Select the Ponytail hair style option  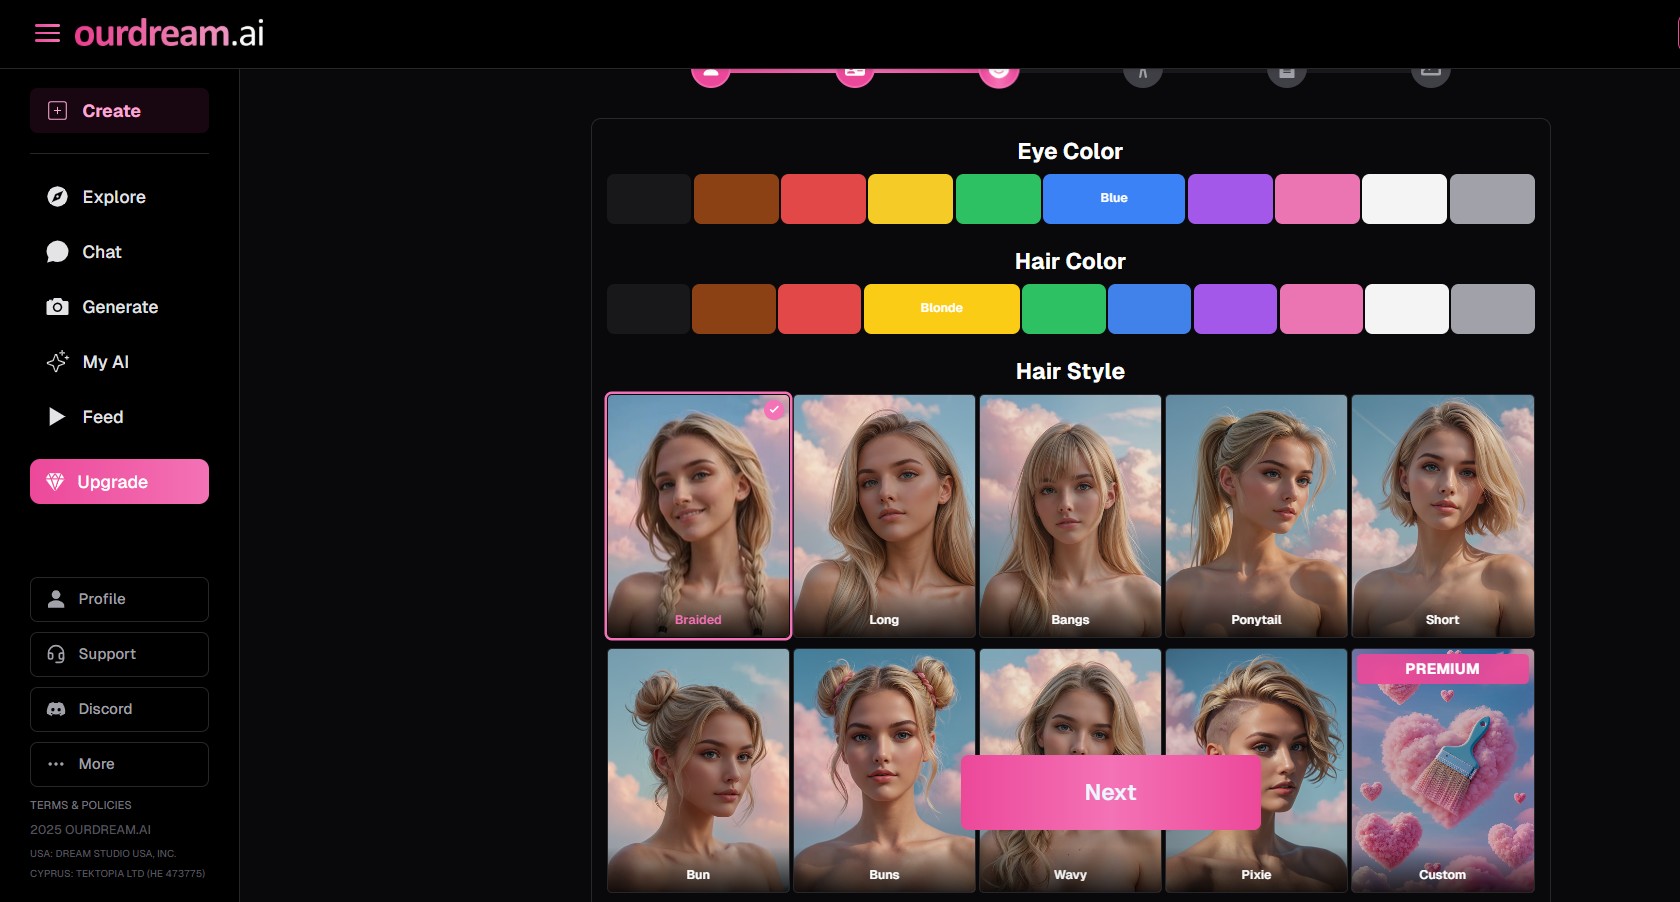pyautogui.click(x=1256, y=515)
